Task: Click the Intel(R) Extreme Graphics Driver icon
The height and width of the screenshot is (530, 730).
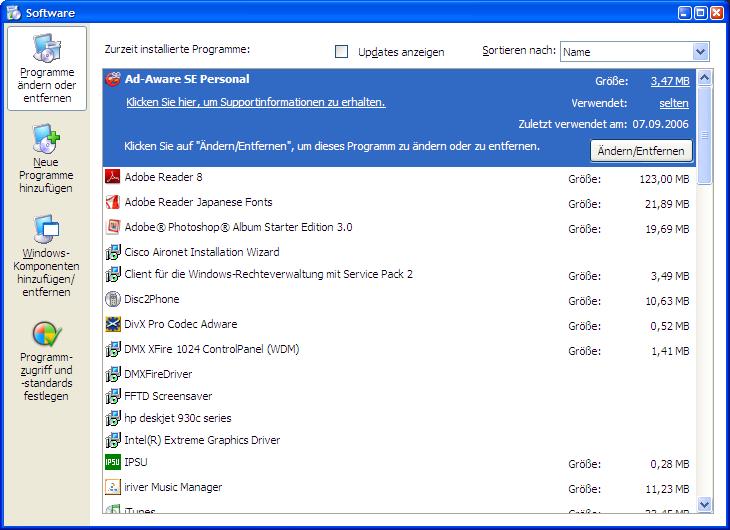Action: pyautogui.click(x=113, y=440)
